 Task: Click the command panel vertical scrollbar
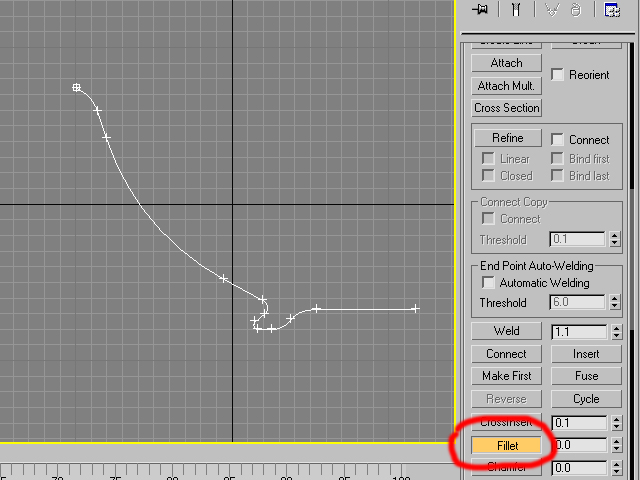click(x=632, y=120)
